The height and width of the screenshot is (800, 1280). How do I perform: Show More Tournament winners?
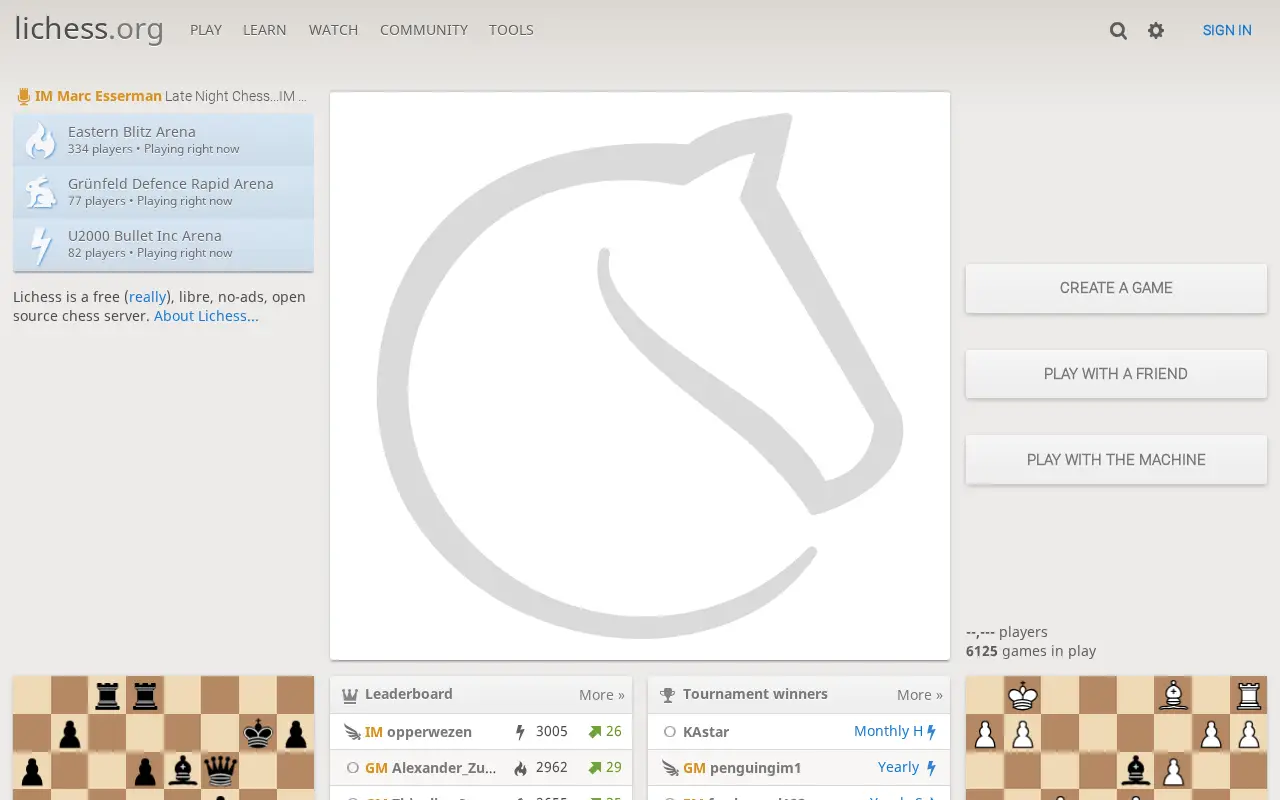920,695
